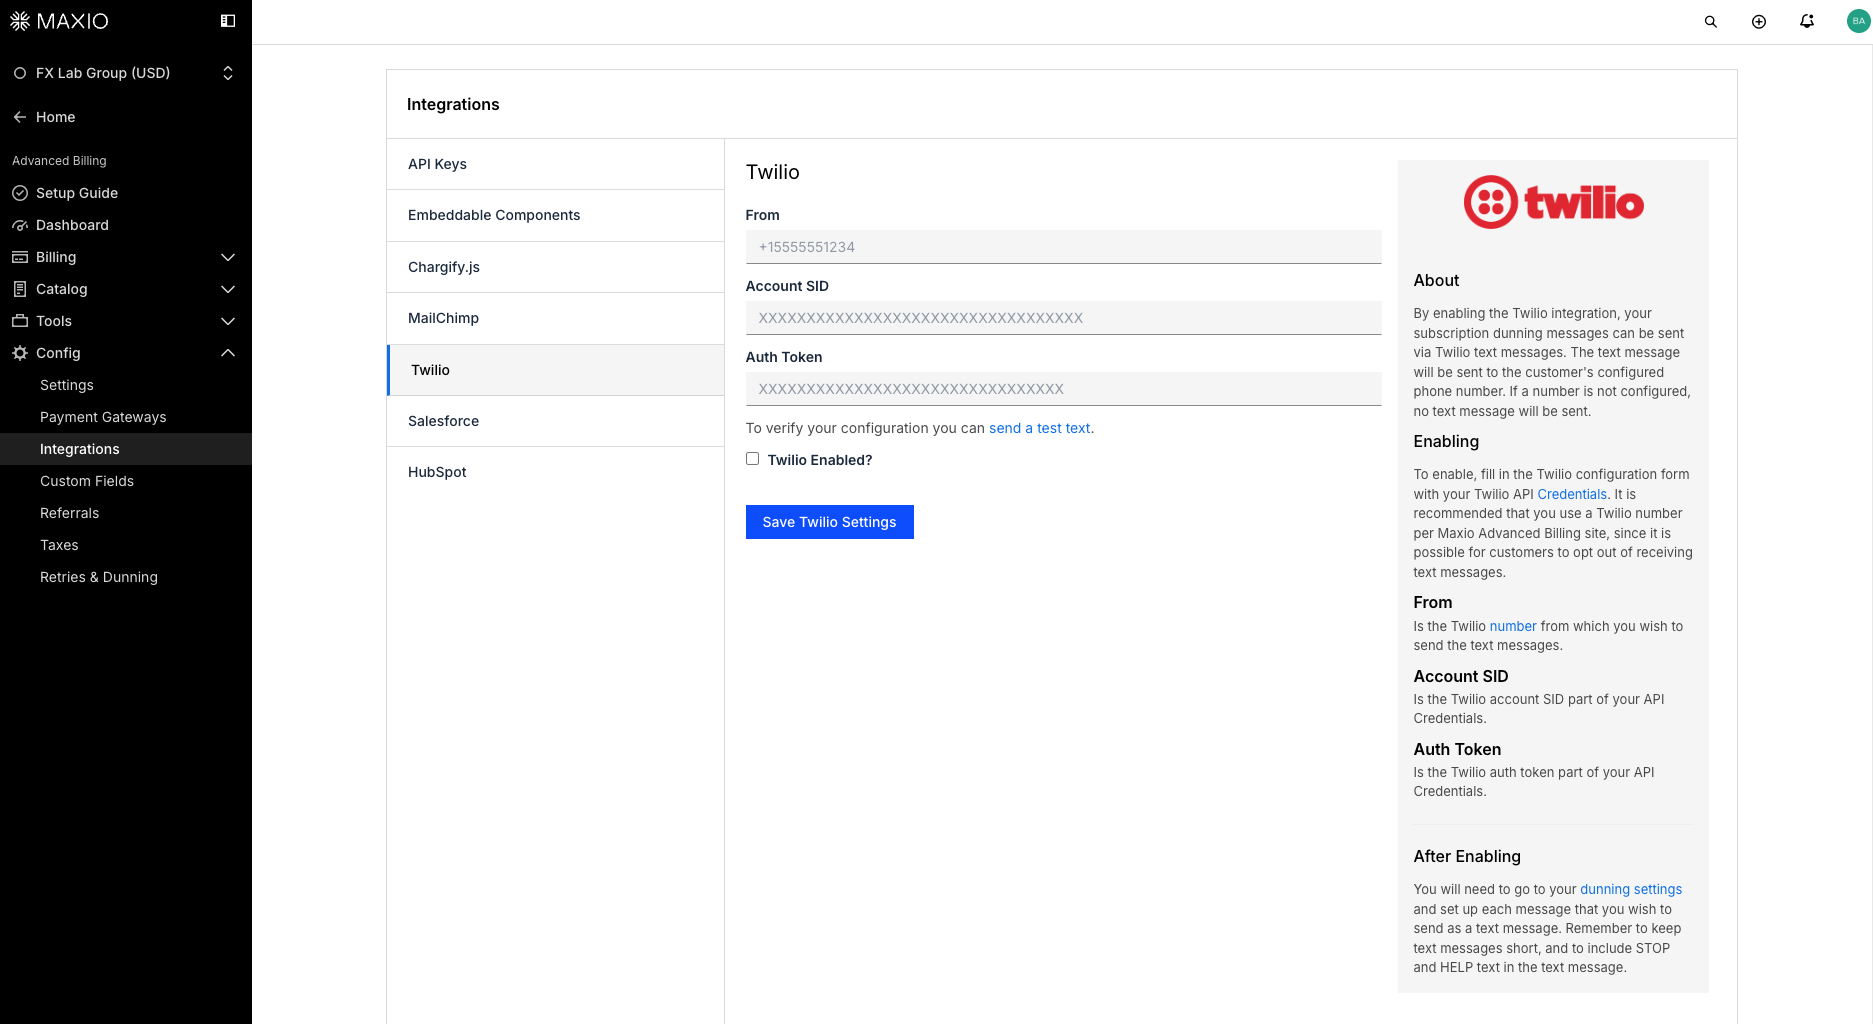Click the Advanced Billing section label
Viewport: 1873px width, 1024px height.
tap(59, 161)
